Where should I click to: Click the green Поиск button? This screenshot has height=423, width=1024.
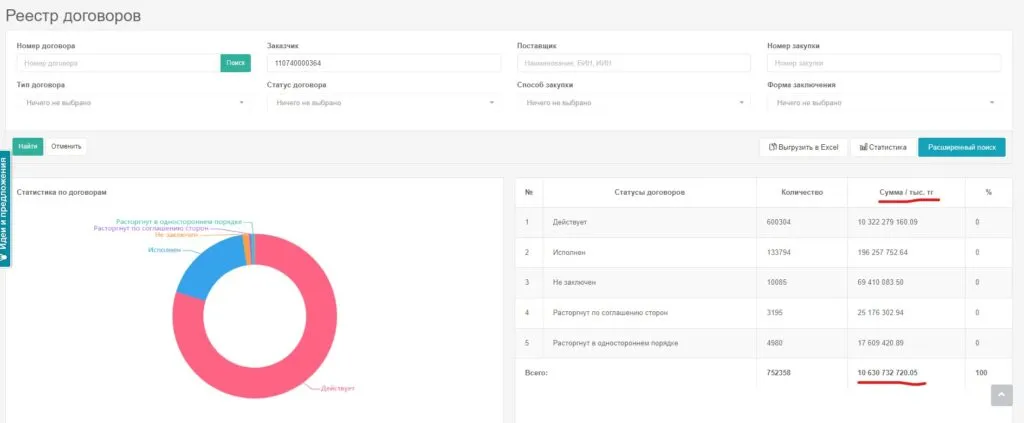tap(235, 63)
